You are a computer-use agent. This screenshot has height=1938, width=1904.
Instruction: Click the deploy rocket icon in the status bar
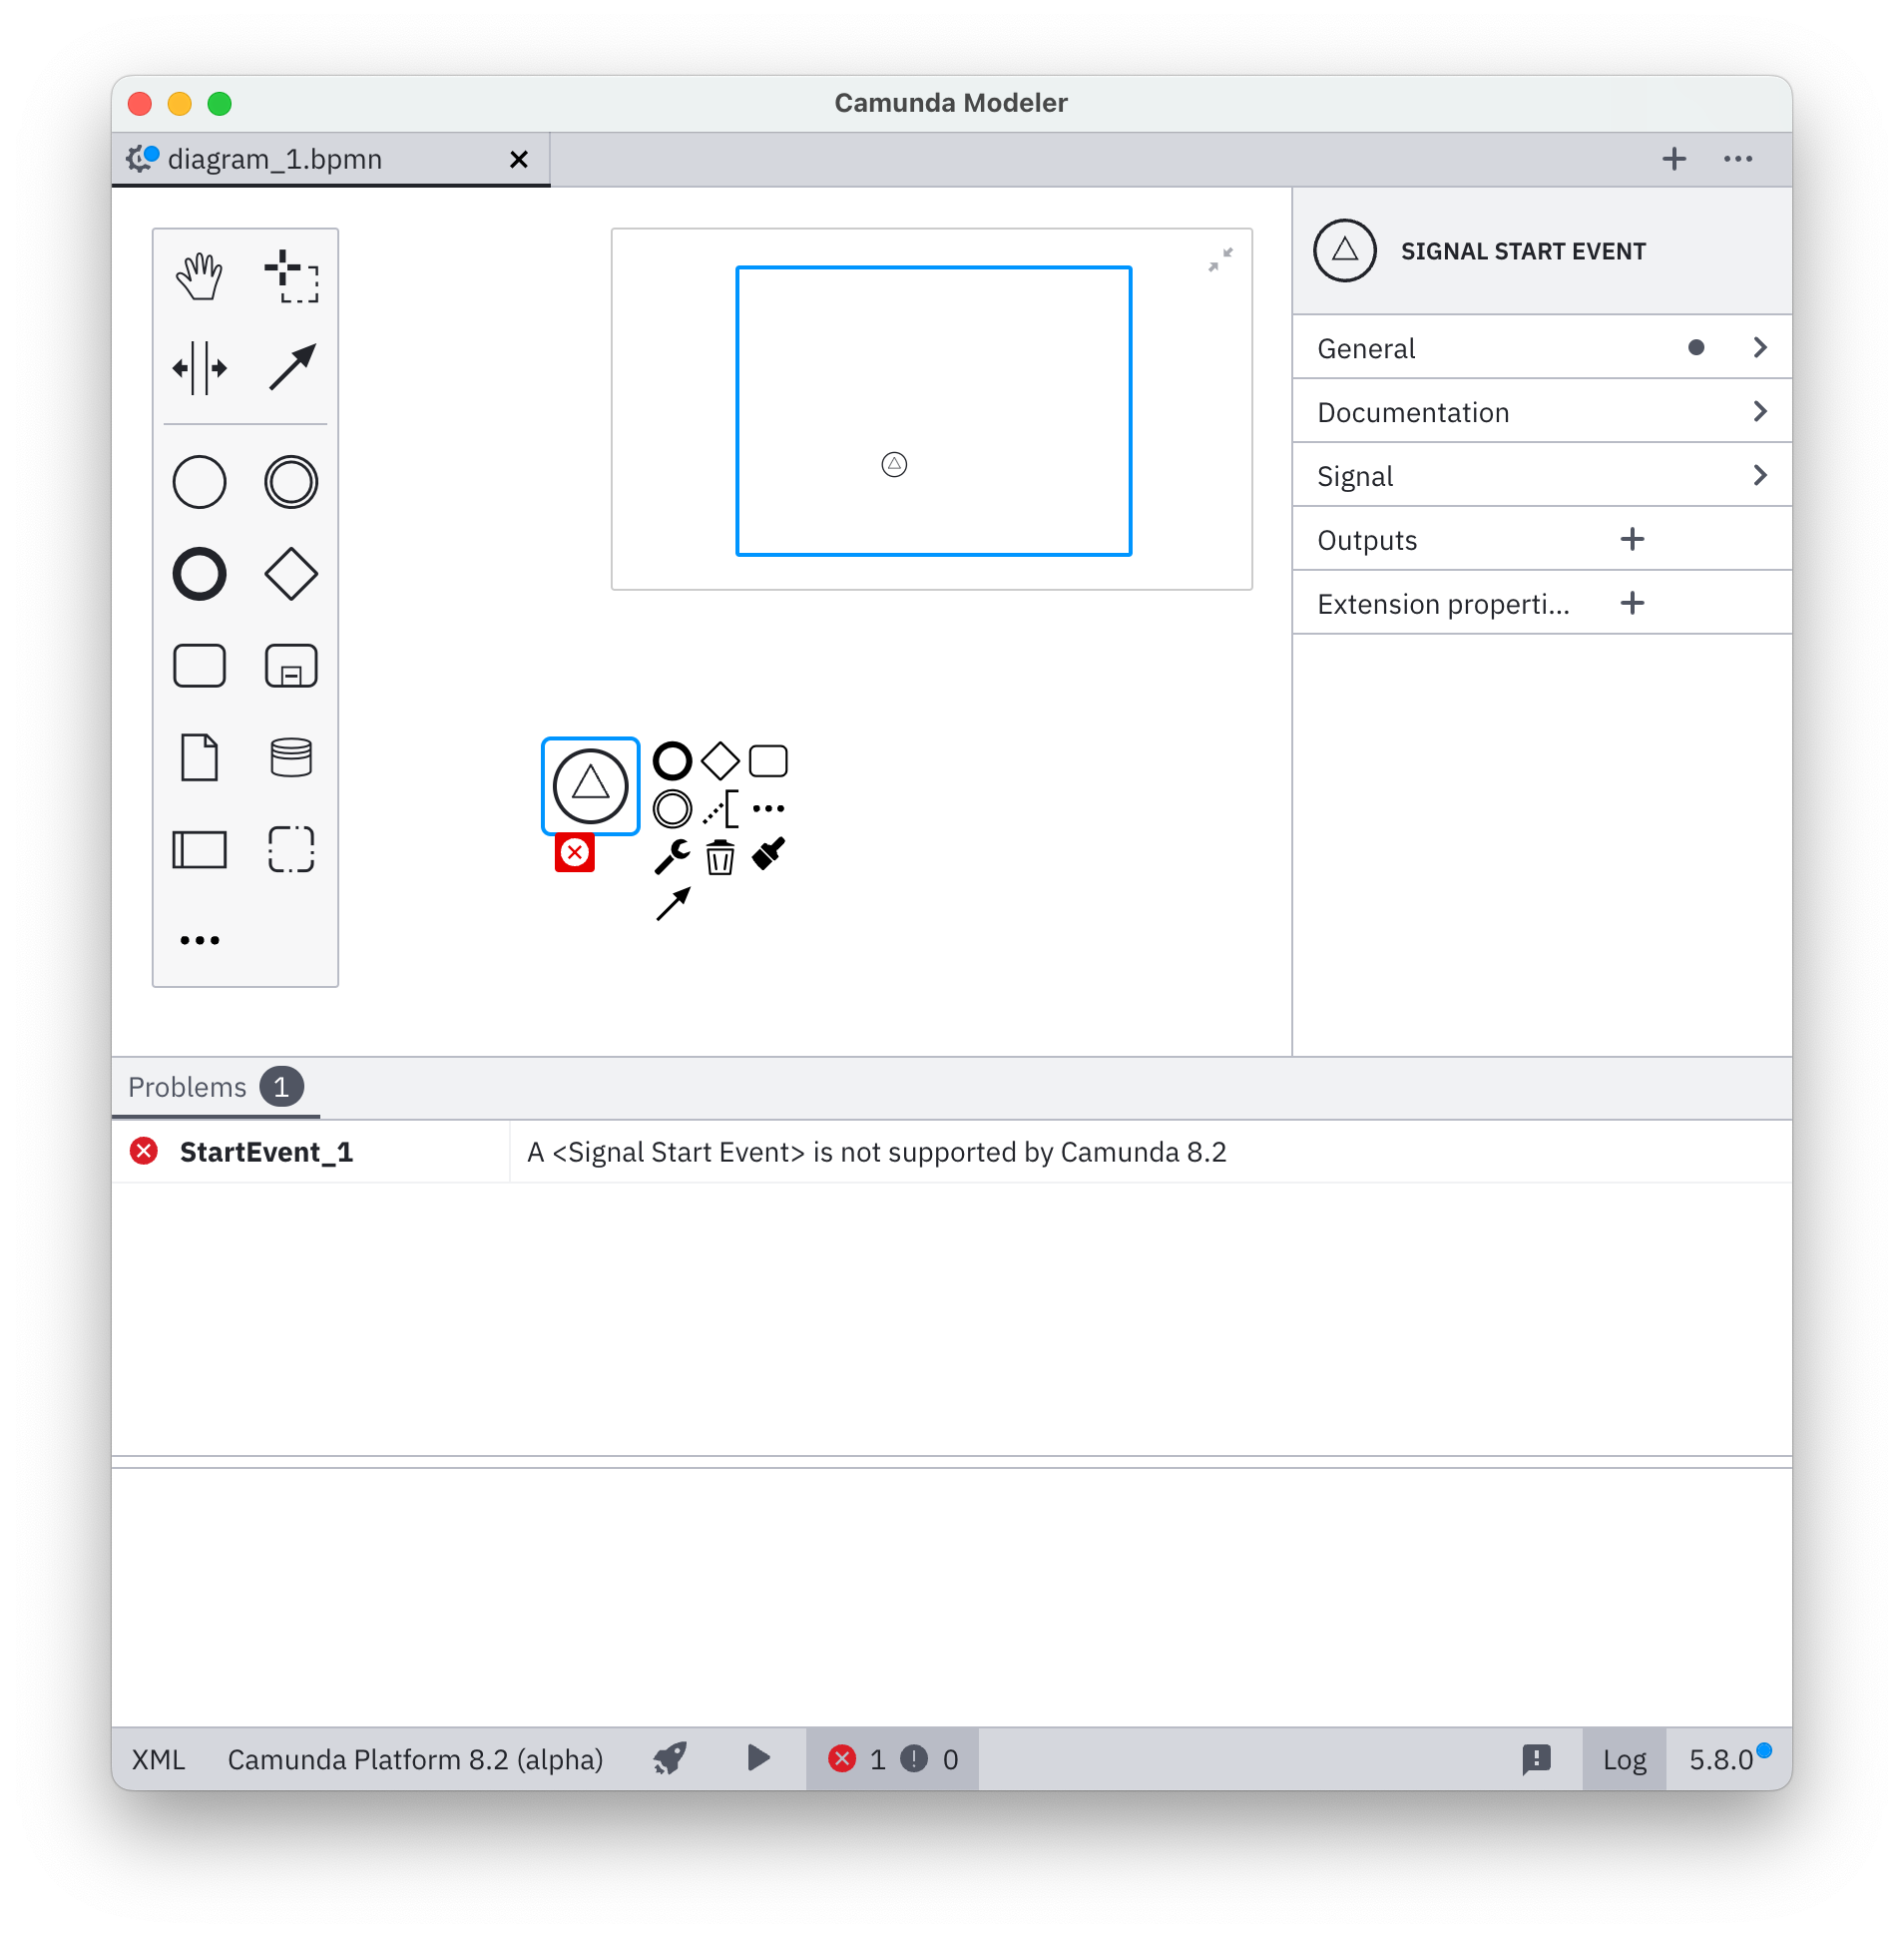click(x=668, y=1759)
